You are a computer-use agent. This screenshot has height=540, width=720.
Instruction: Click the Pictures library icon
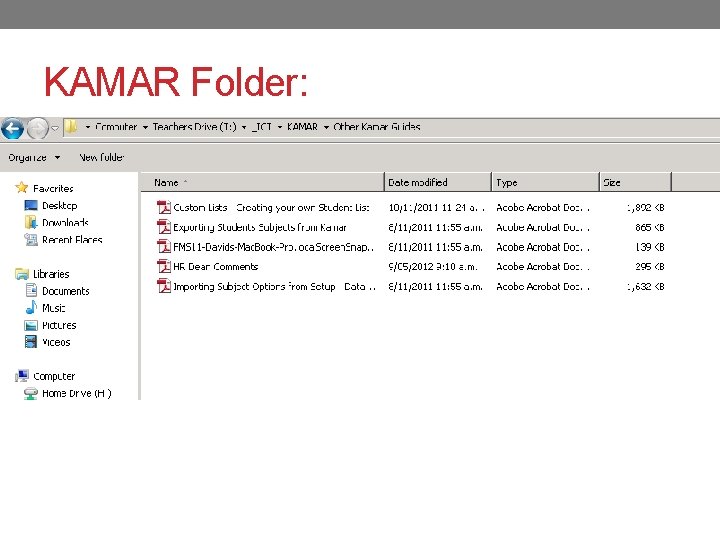tap(31, 325)
